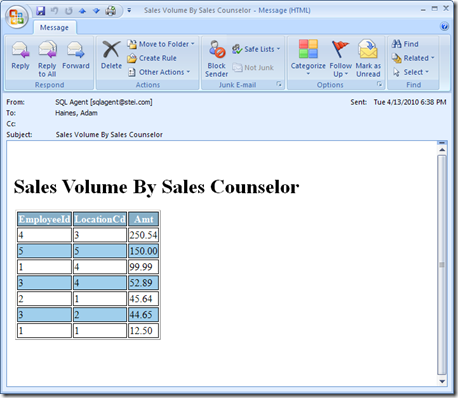Minimize the message window

coord(423,9)
